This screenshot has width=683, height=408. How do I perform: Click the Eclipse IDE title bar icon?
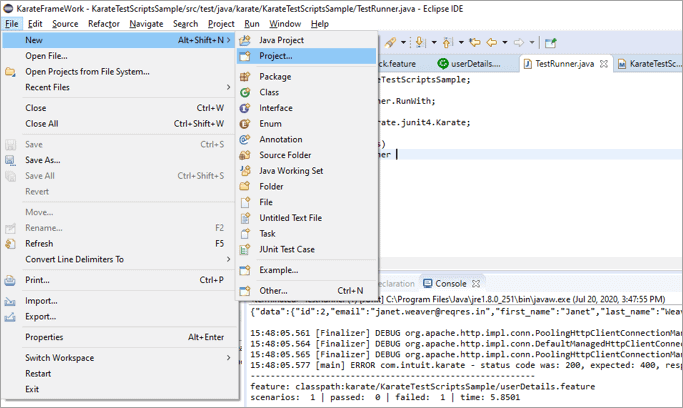click(x=8, y=9)
